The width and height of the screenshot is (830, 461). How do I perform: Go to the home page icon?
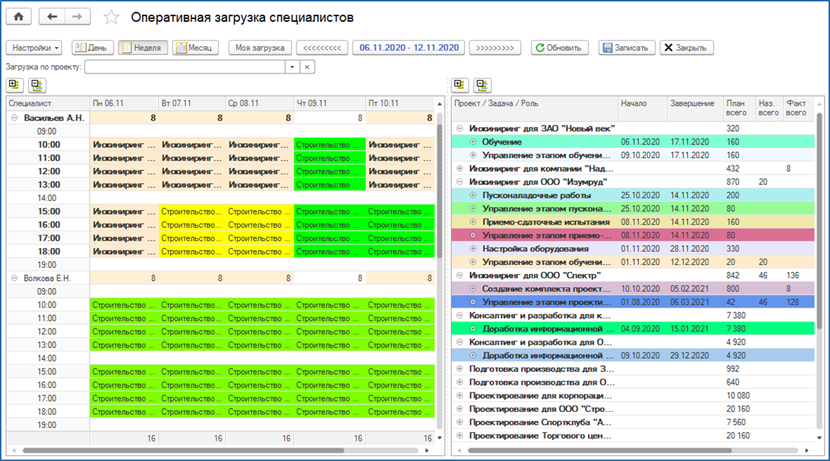click(19, 17)
